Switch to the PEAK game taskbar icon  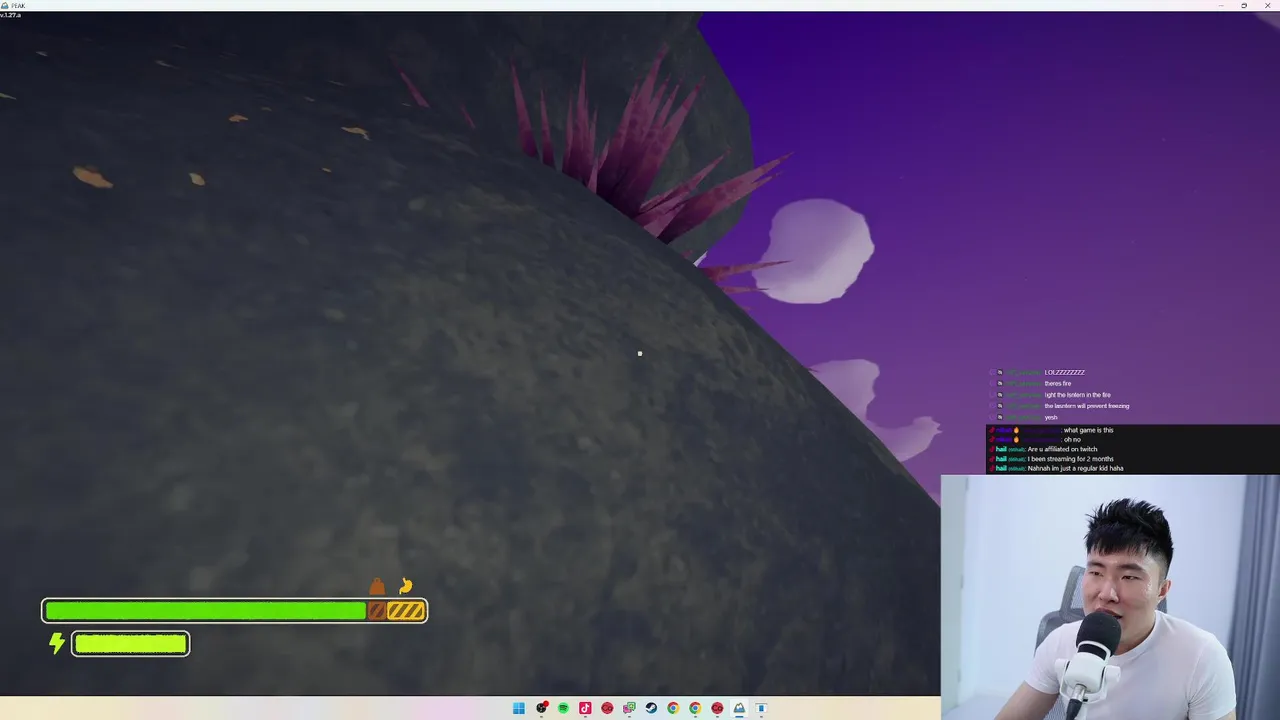pos(739,708)
